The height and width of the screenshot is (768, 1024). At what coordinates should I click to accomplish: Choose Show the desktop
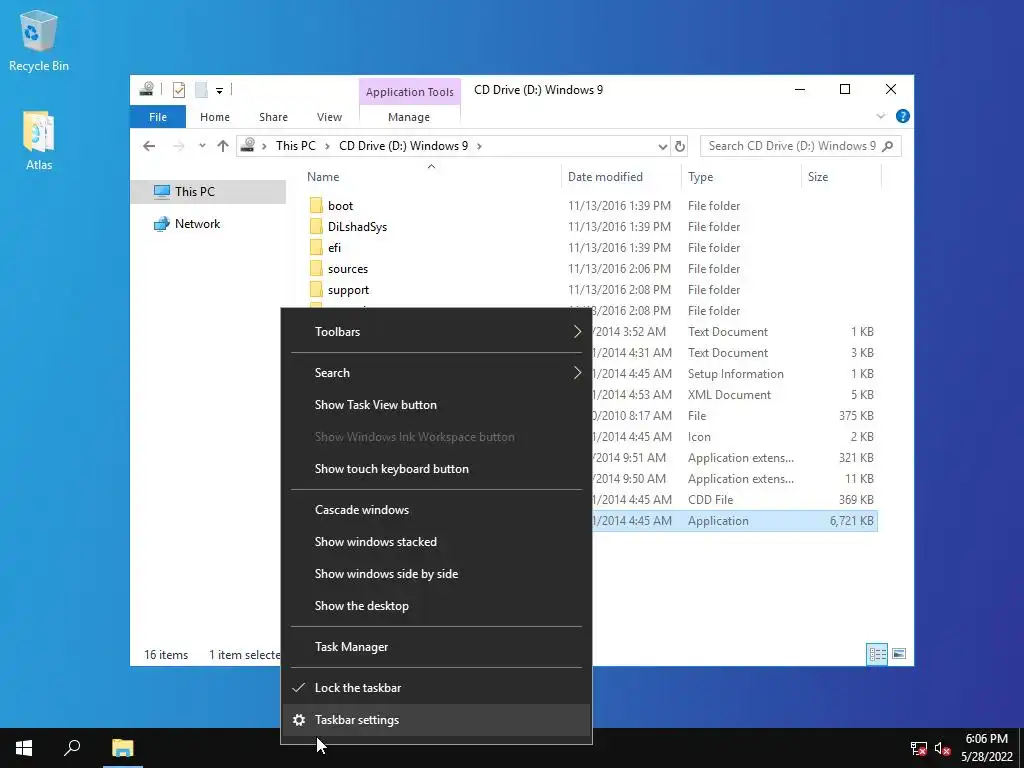pyautogui.click(x=436, y=606)
